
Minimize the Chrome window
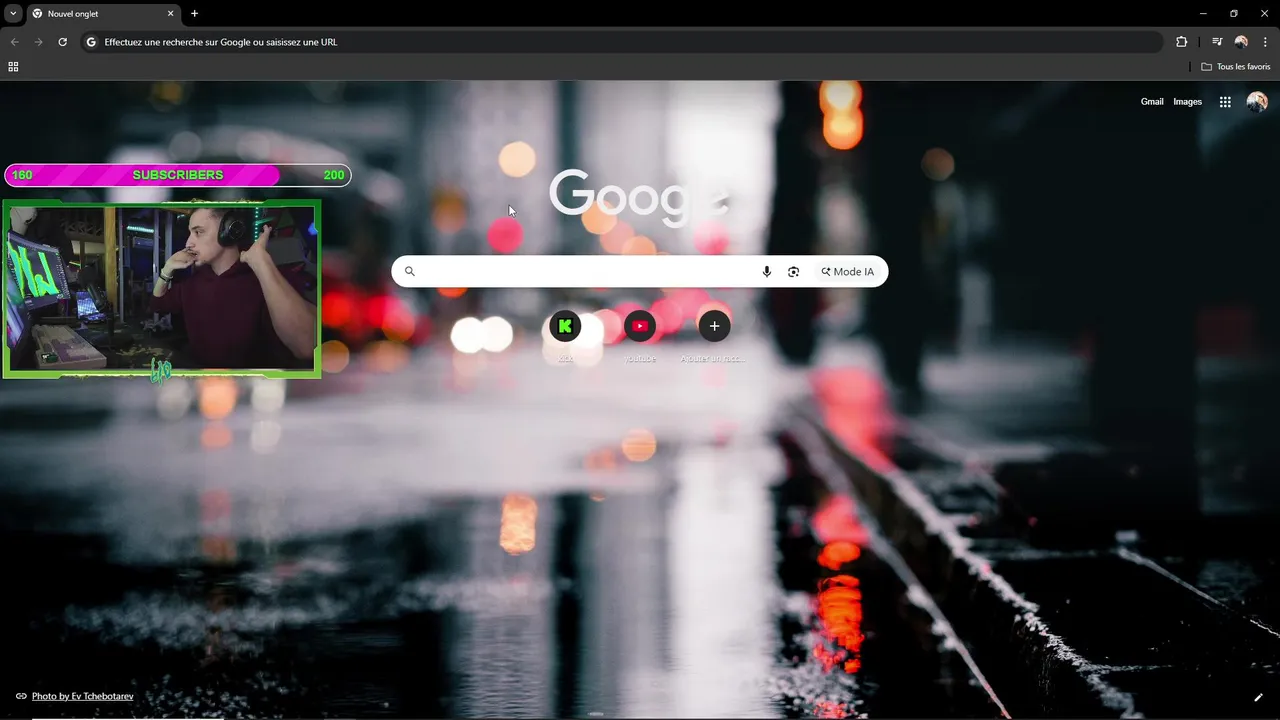pos(1203,14)
